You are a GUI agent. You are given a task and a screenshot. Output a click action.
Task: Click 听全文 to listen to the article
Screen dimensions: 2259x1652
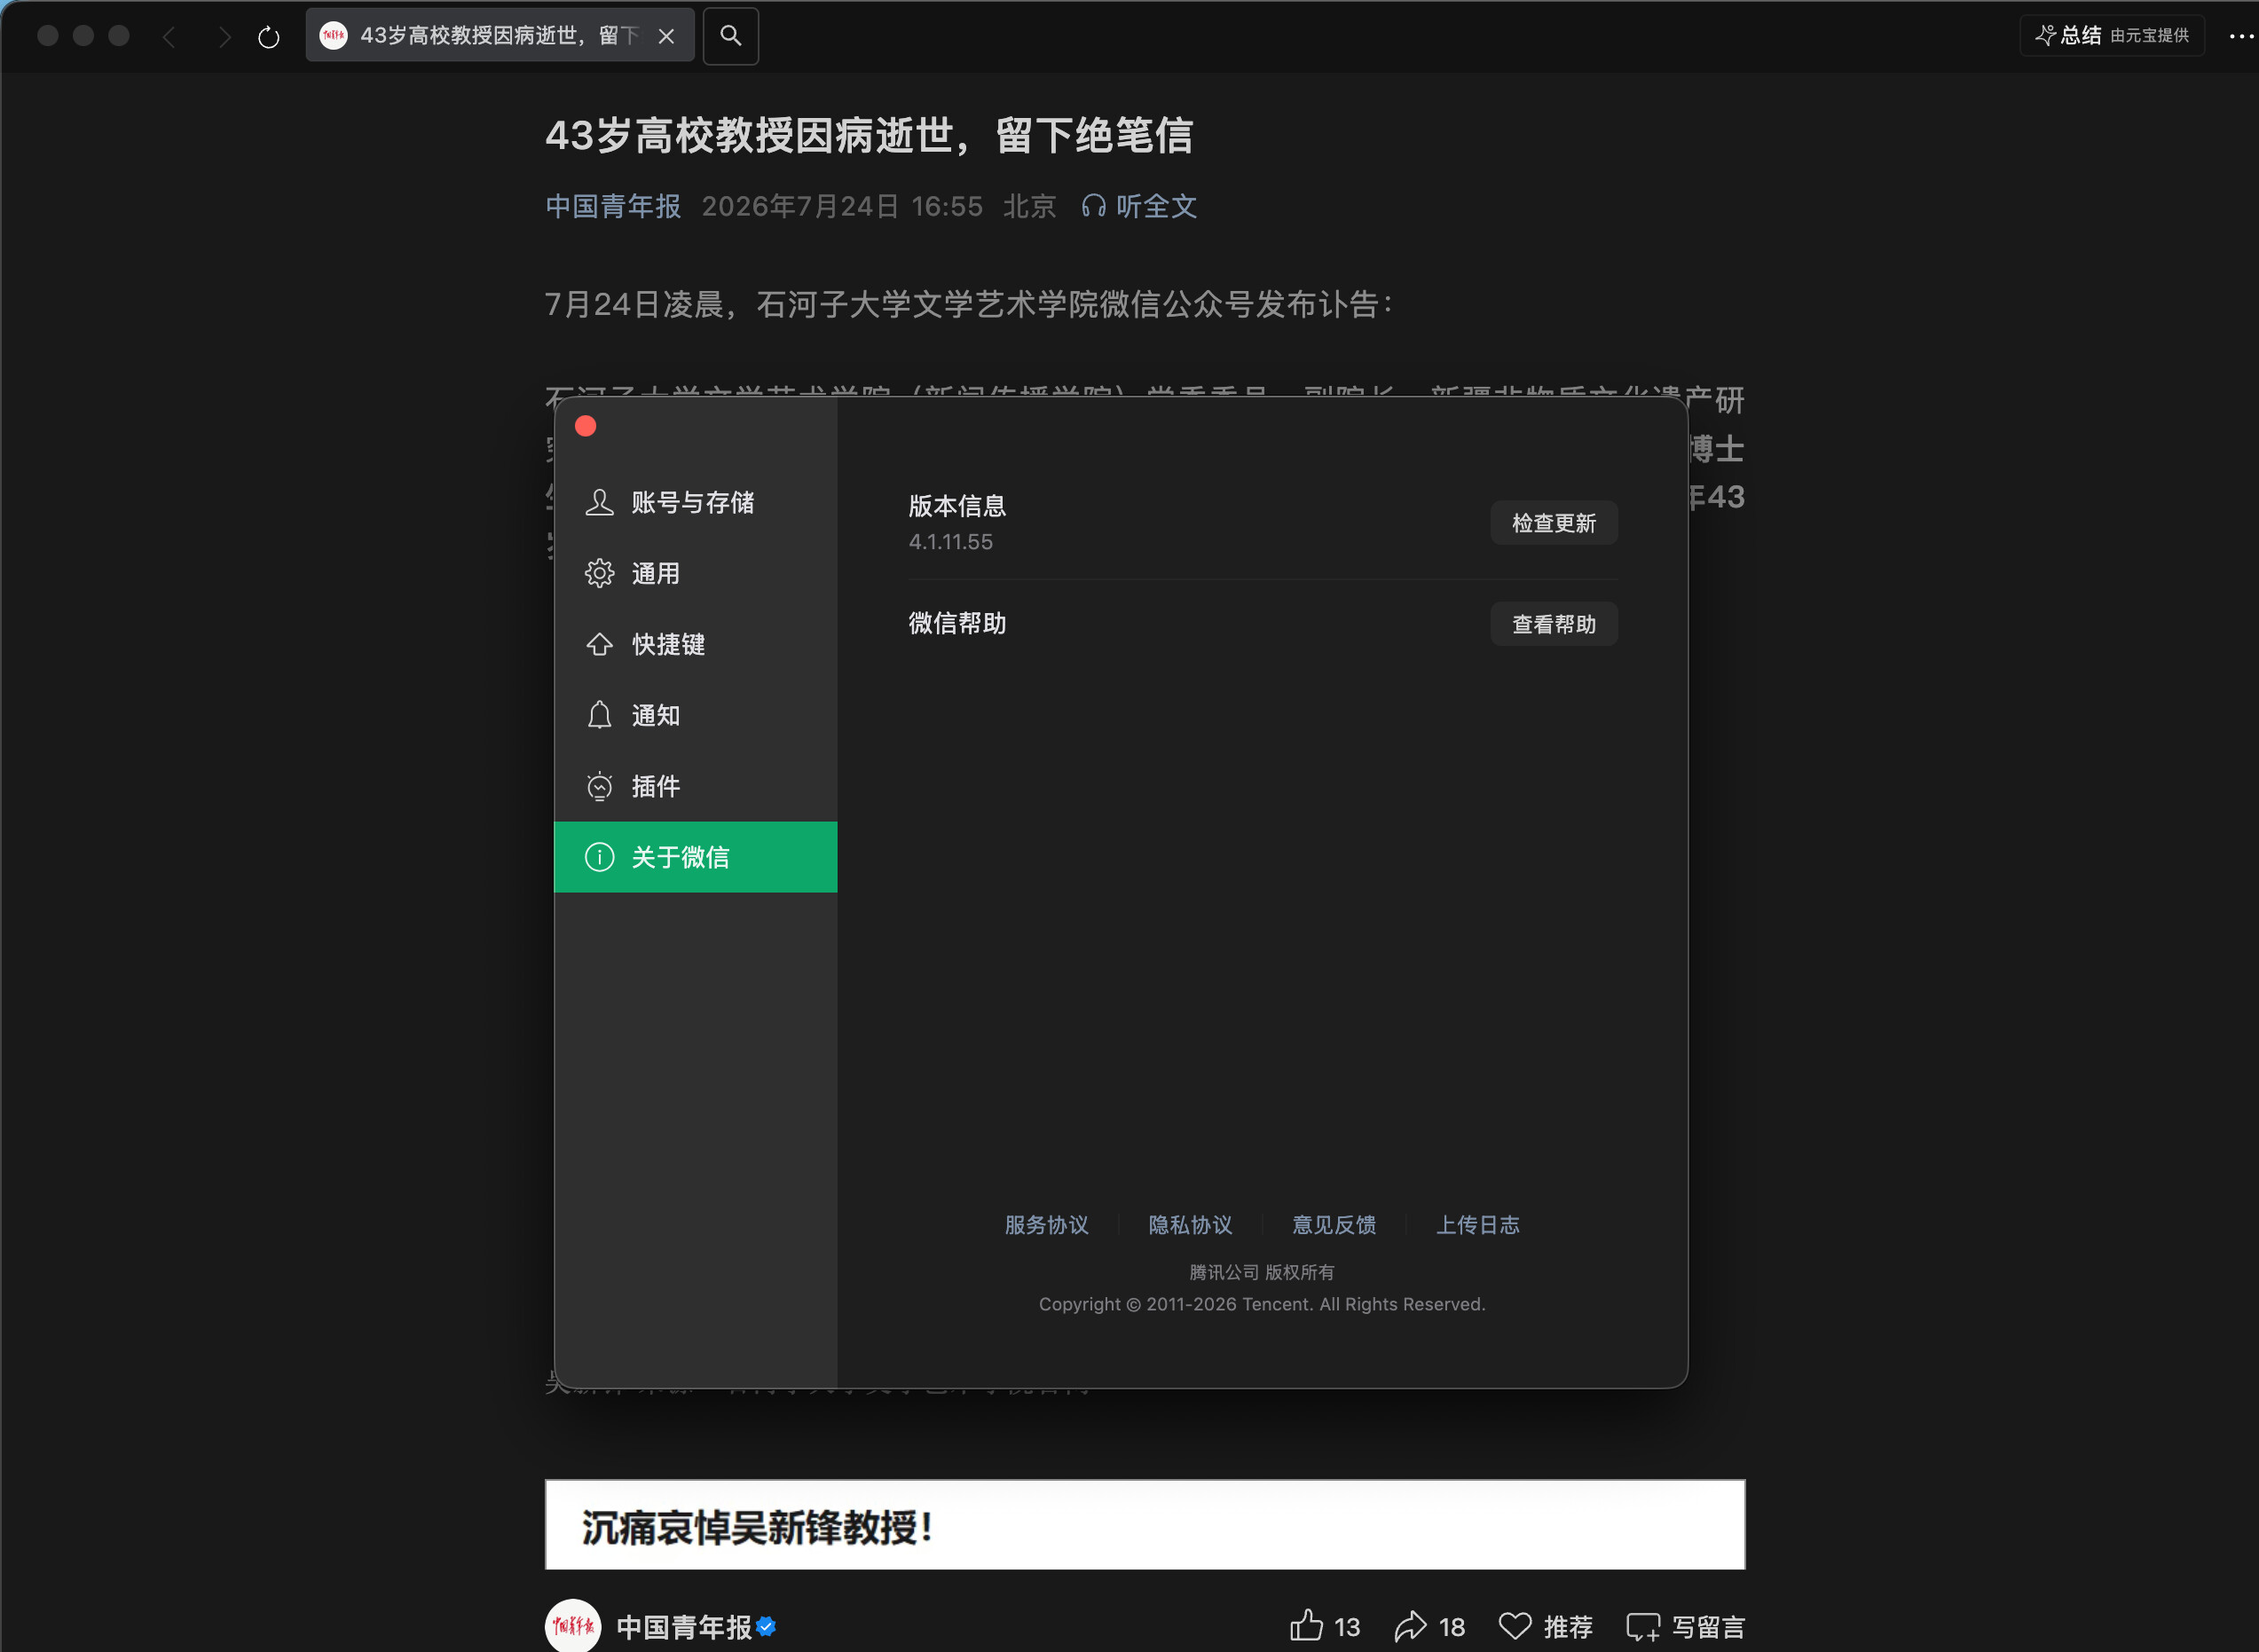click(1139, 206)
